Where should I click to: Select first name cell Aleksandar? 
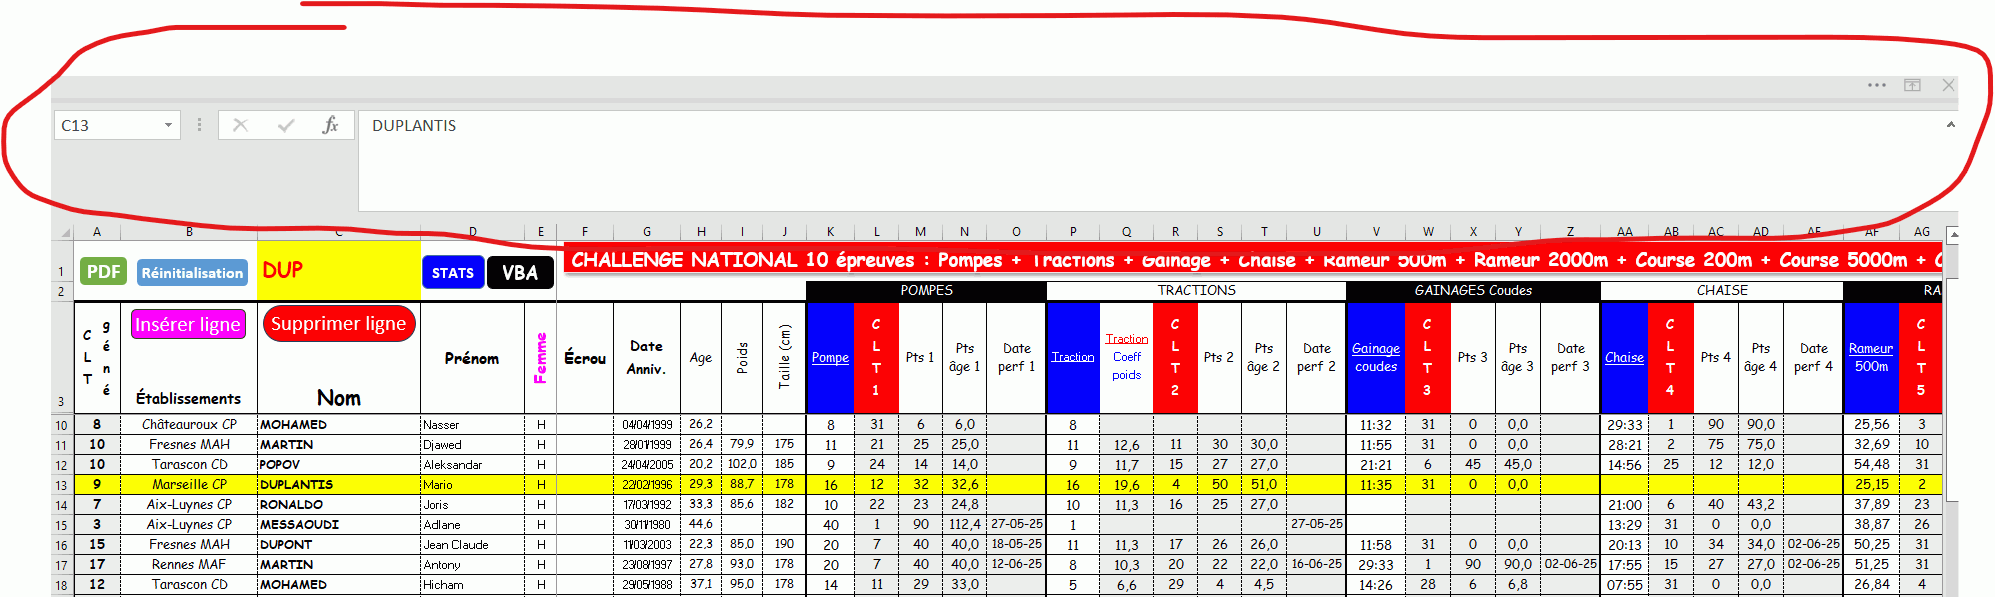pyautogui.click(x=472, y=464)
